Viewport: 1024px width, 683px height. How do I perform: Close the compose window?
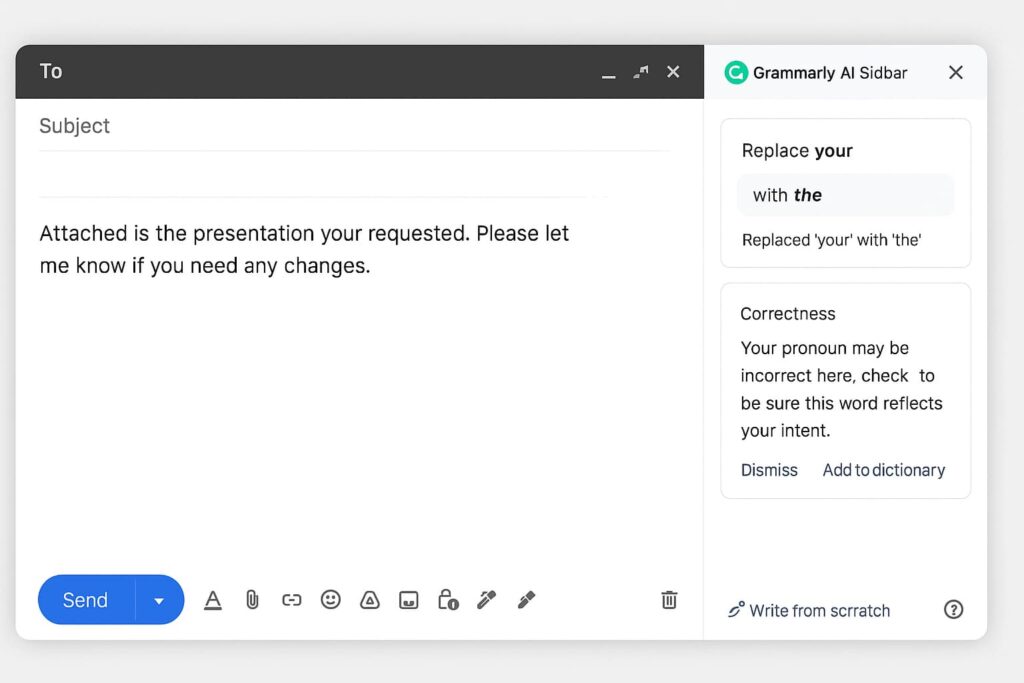[x=673, y=72]
